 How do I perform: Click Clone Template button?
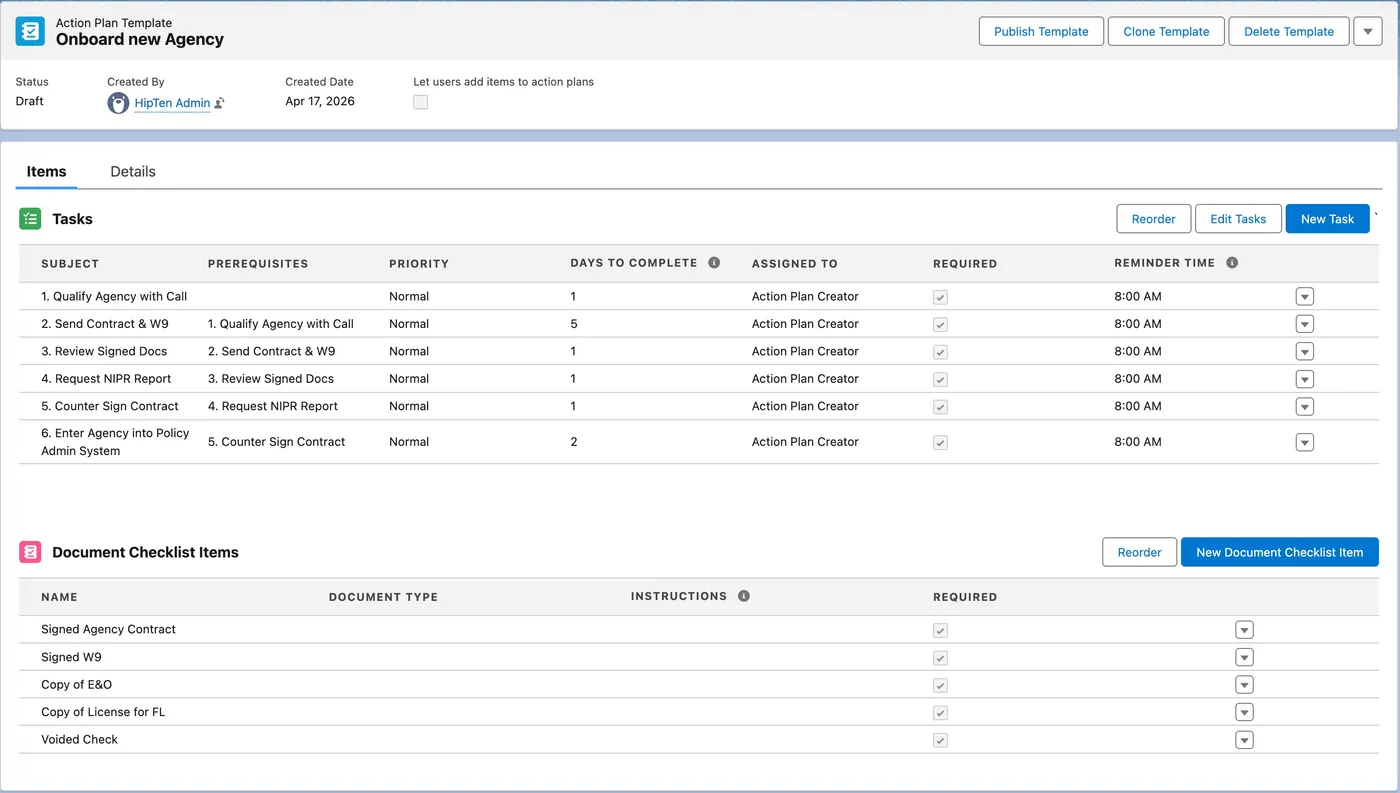pos(1166,31)
